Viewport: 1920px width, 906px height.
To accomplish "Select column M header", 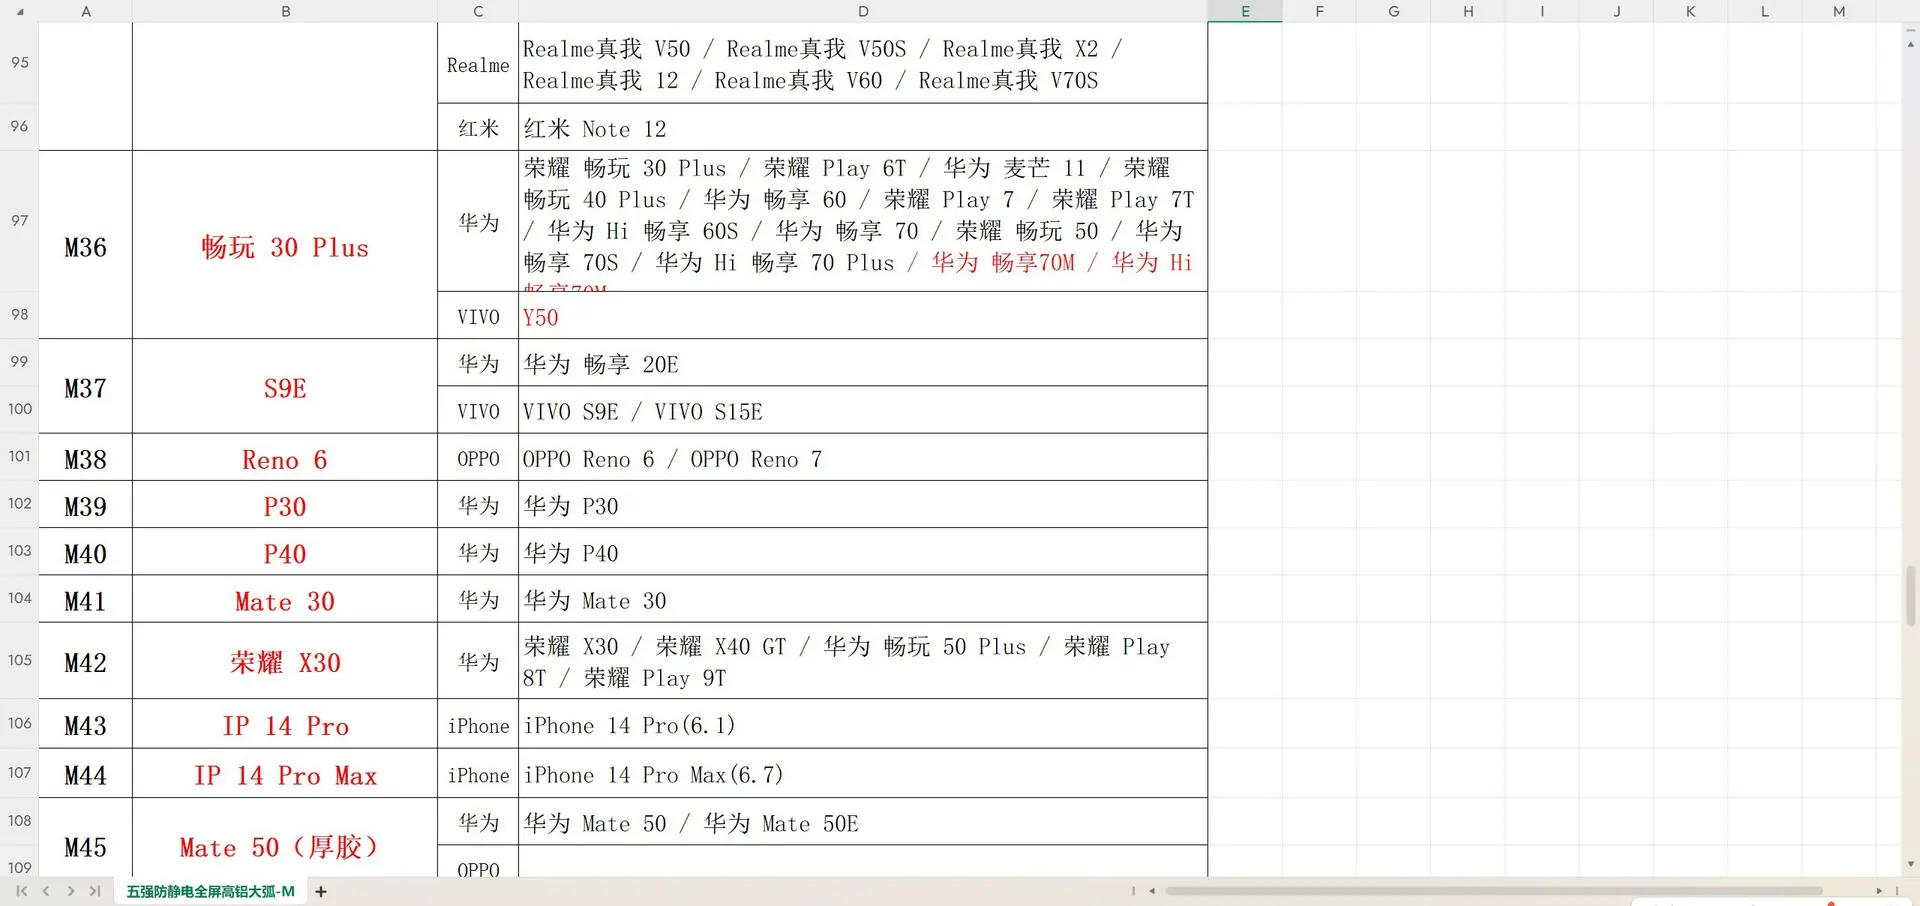I will pyautogui.click(x=1839, y=12).
